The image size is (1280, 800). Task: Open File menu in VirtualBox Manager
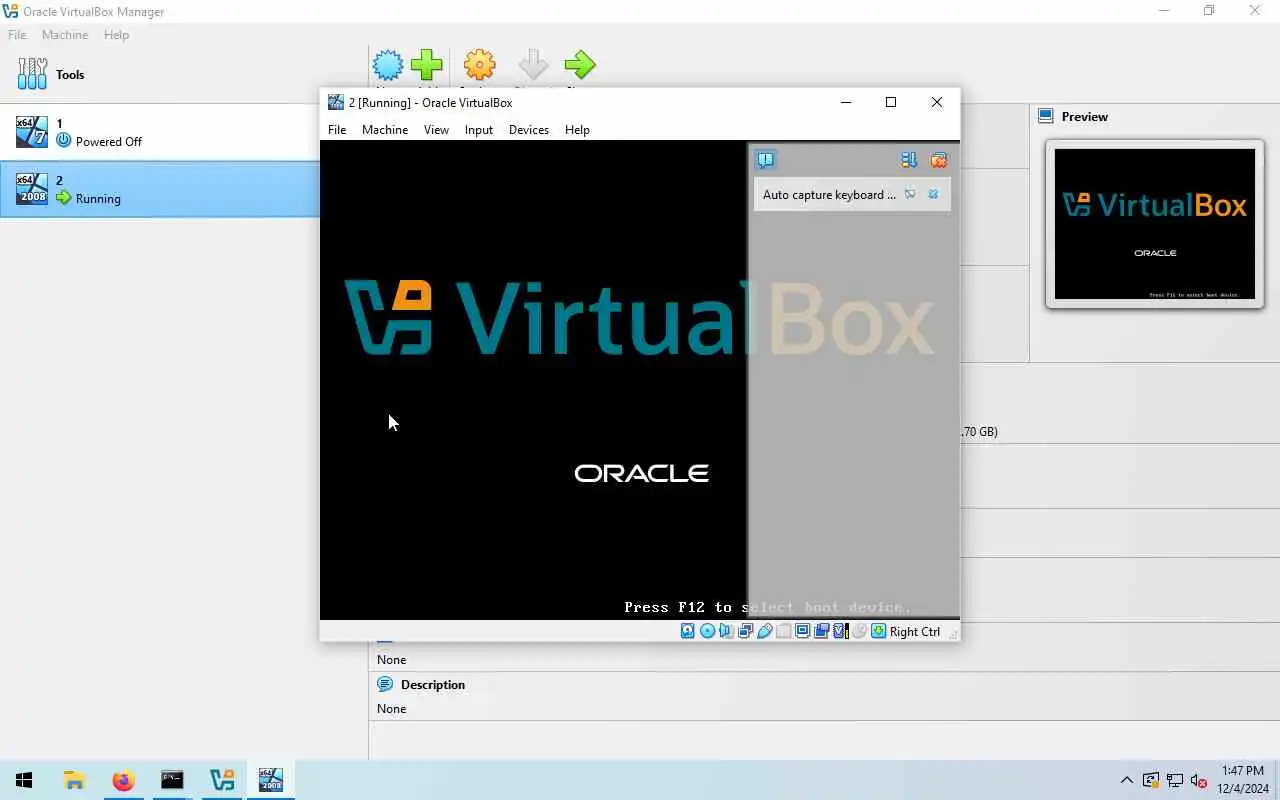(x=17, y=35)
